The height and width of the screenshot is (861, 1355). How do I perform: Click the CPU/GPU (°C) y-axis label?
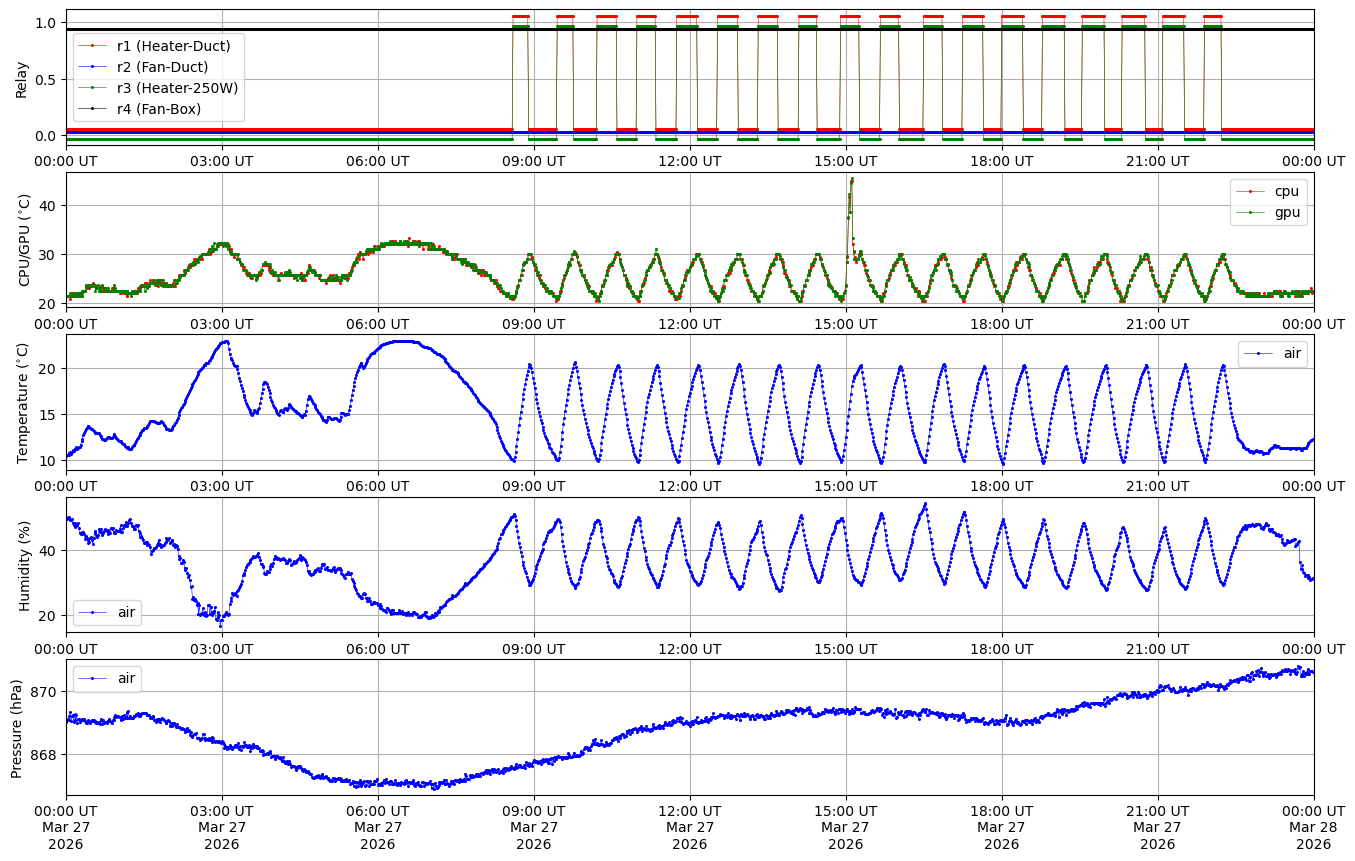[24, 240]
